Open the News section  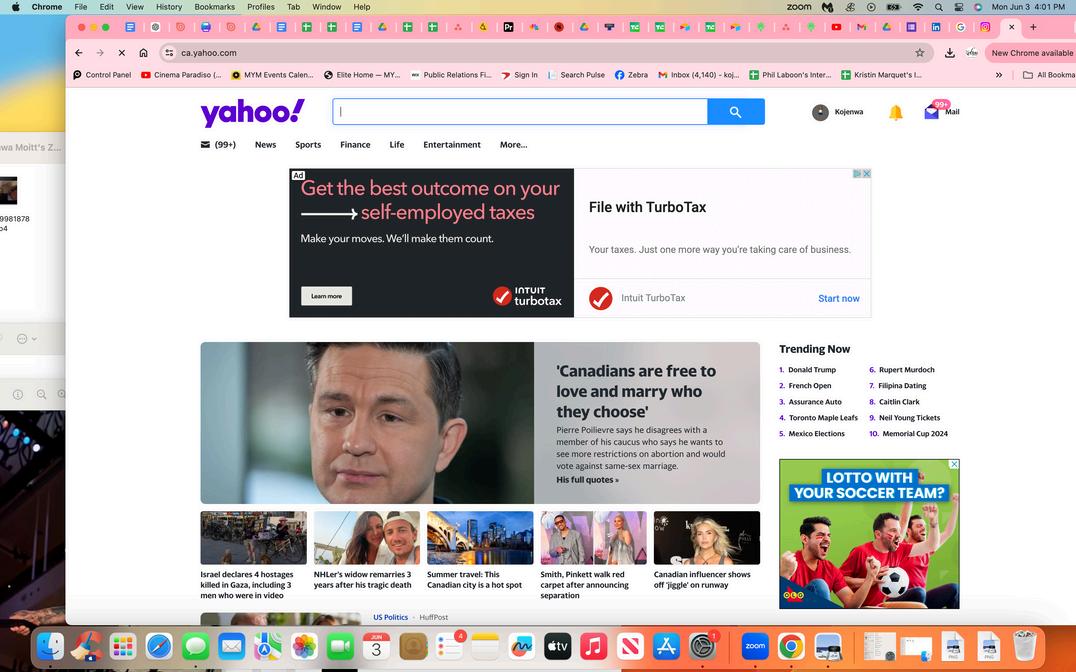[x=266, y=145]
